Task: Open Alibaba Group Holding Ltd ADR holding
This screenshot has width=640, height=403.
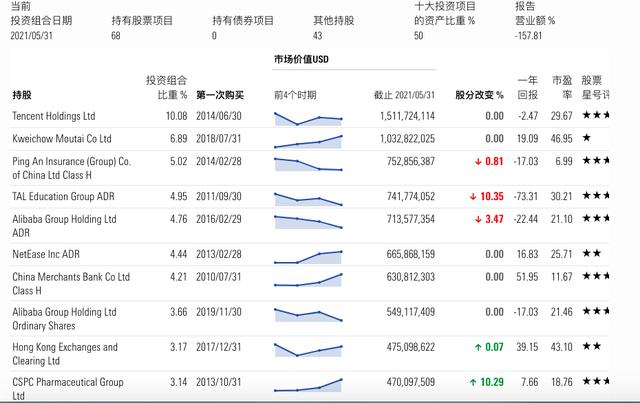Action: [x=64, y=226]
